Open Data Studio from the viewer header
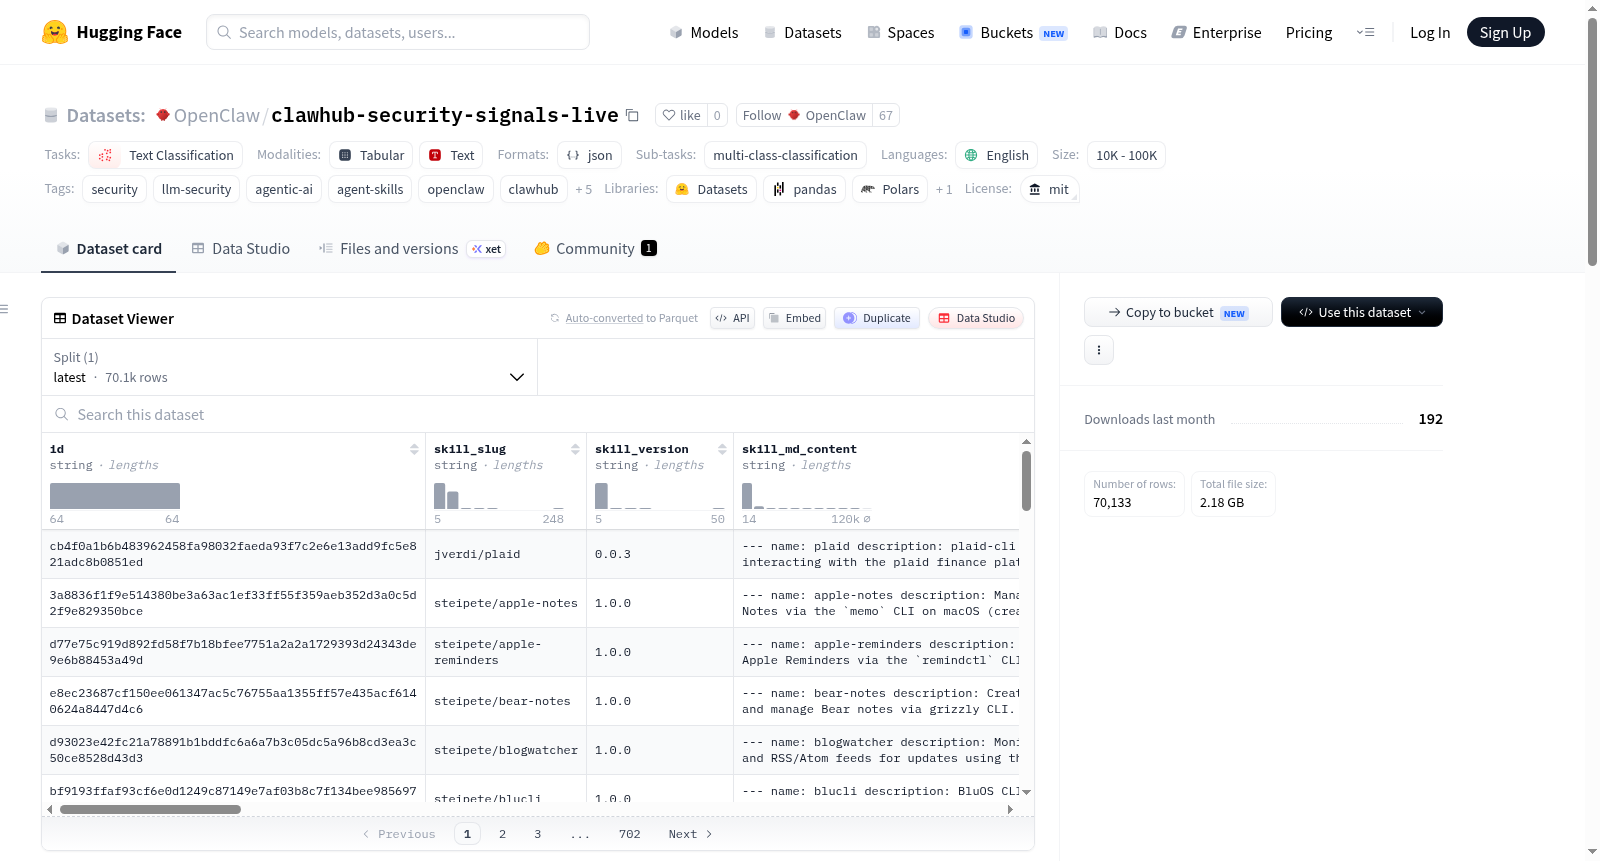 (x=976, y=318)
